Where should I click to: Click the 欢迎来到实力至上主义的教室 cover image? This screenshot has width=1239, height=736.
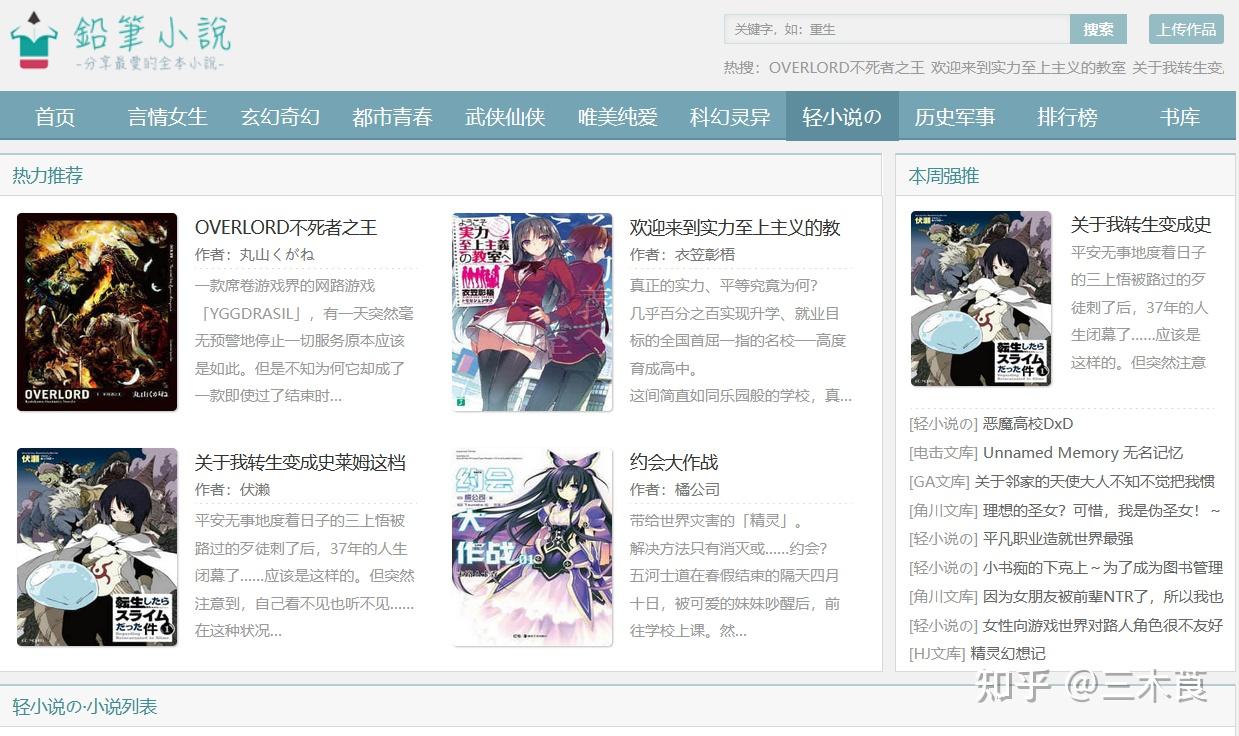click(532, 311)
